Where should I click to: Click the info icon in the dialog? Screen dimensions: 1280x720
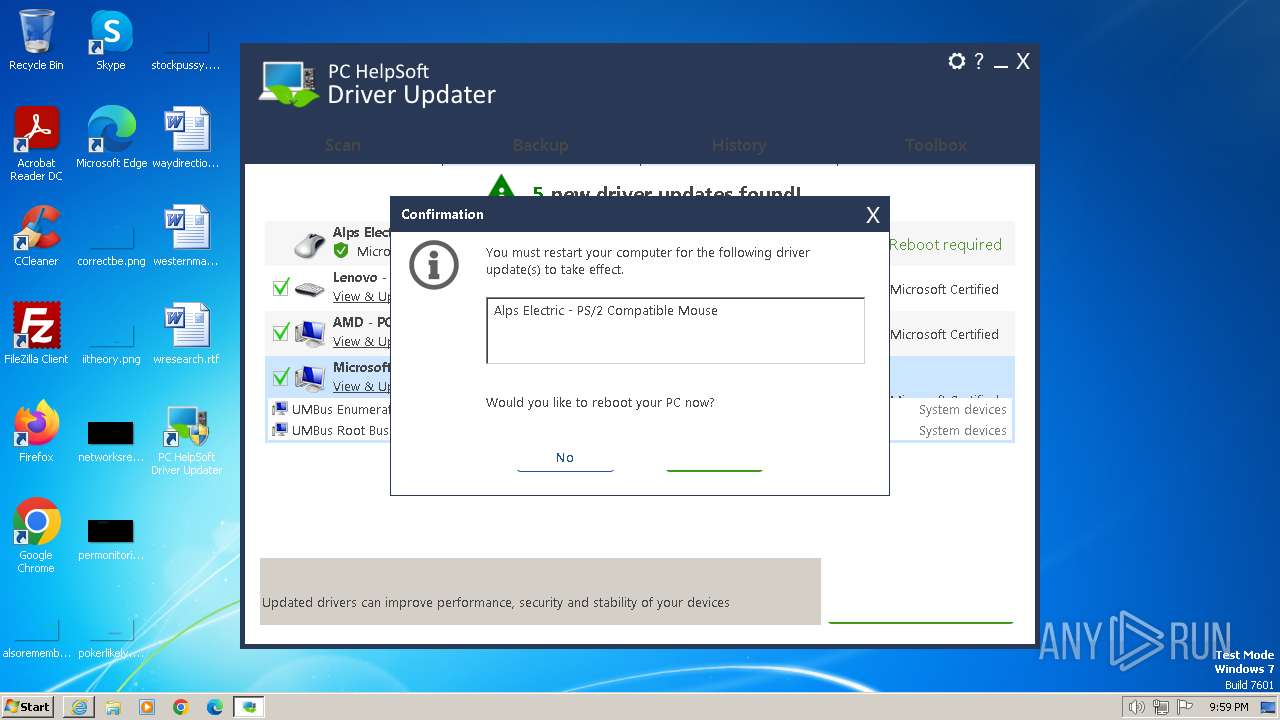point(434,265)
